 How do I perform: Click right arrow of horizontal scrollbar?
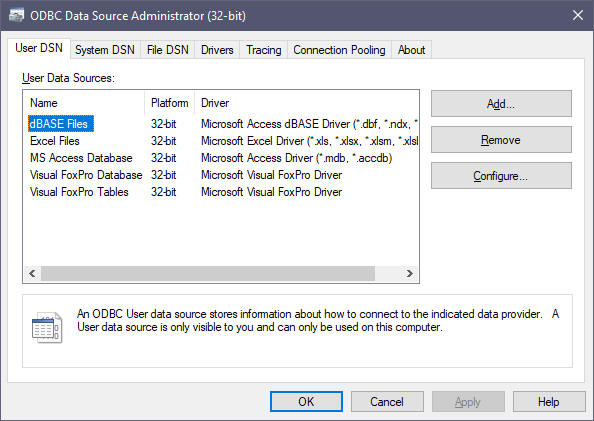pos(410,273)
